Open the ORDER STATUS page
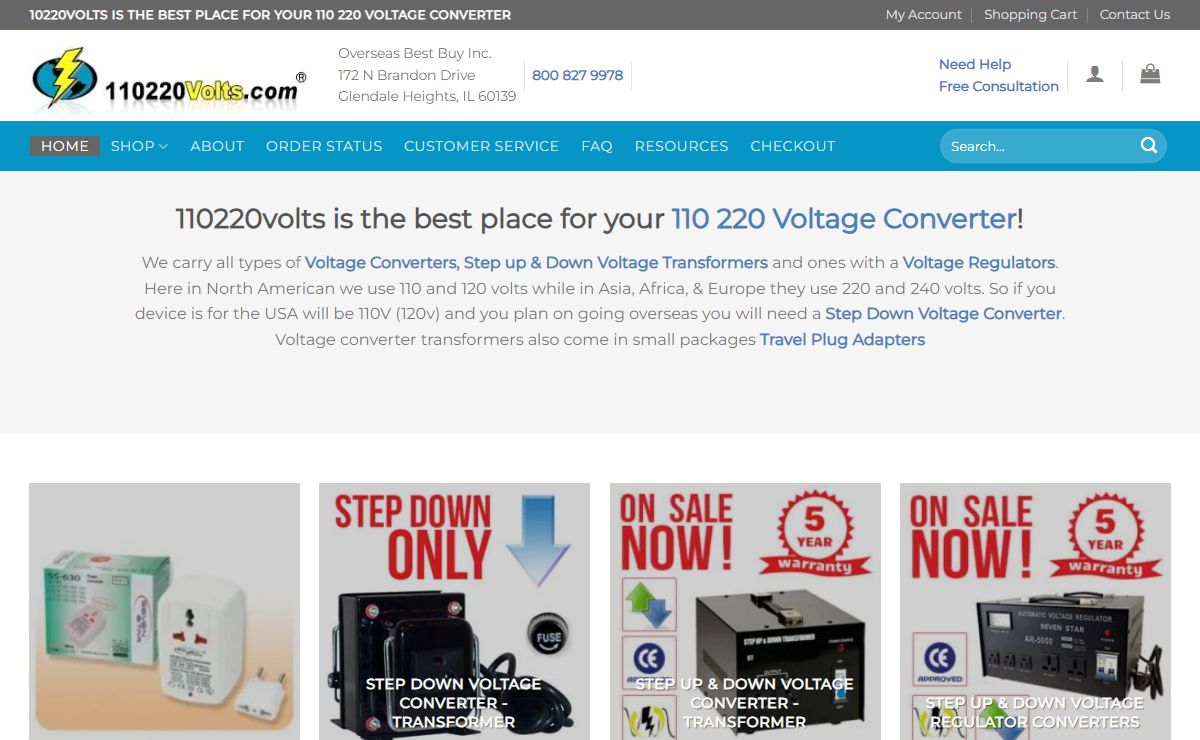The height and width of the screenshot is (740, 1200). coord(324,146)
